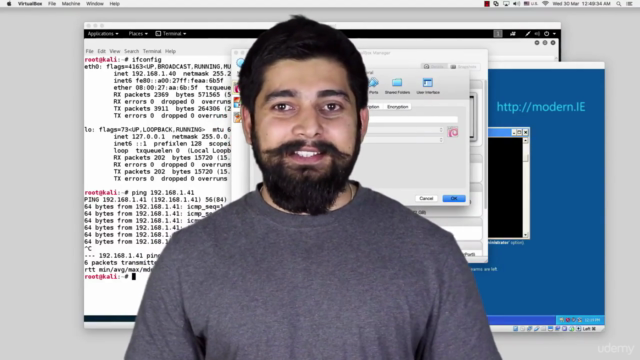Open the Apple menu
640x360 pixels.
pyautogui.click(x=9, y=4)
